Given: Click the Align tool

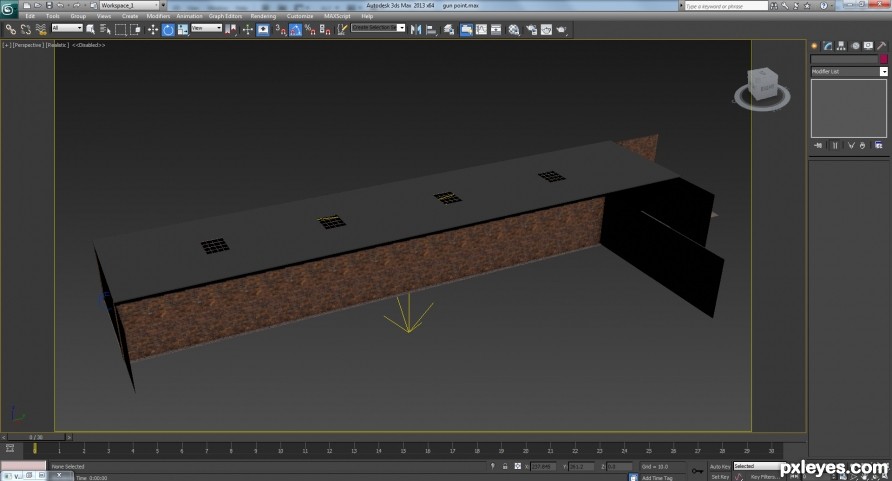Looking at the screenshot, I should (431, 30).
